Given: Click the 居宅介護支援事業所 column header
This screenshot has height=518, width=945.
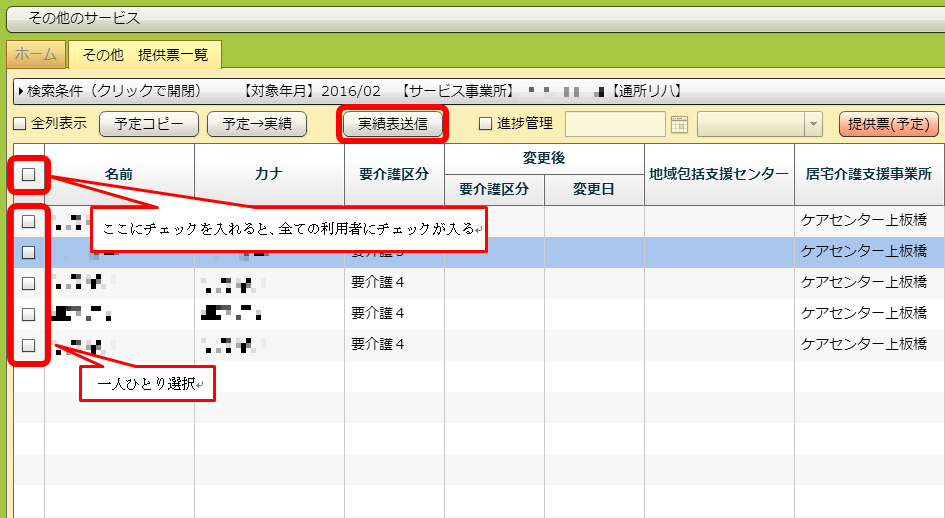Looking at the screenshot, I should [868, 174].
